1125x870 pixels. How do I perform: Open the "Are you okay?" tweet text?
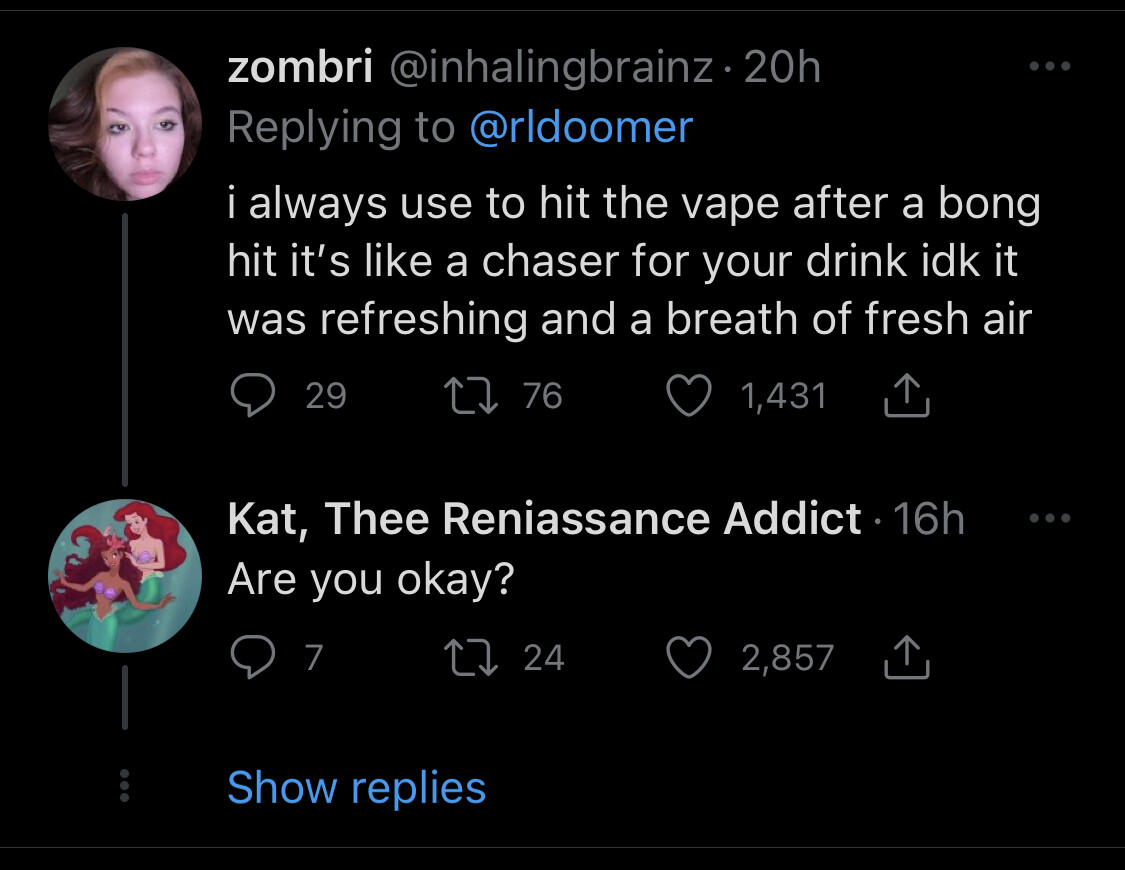370,577
